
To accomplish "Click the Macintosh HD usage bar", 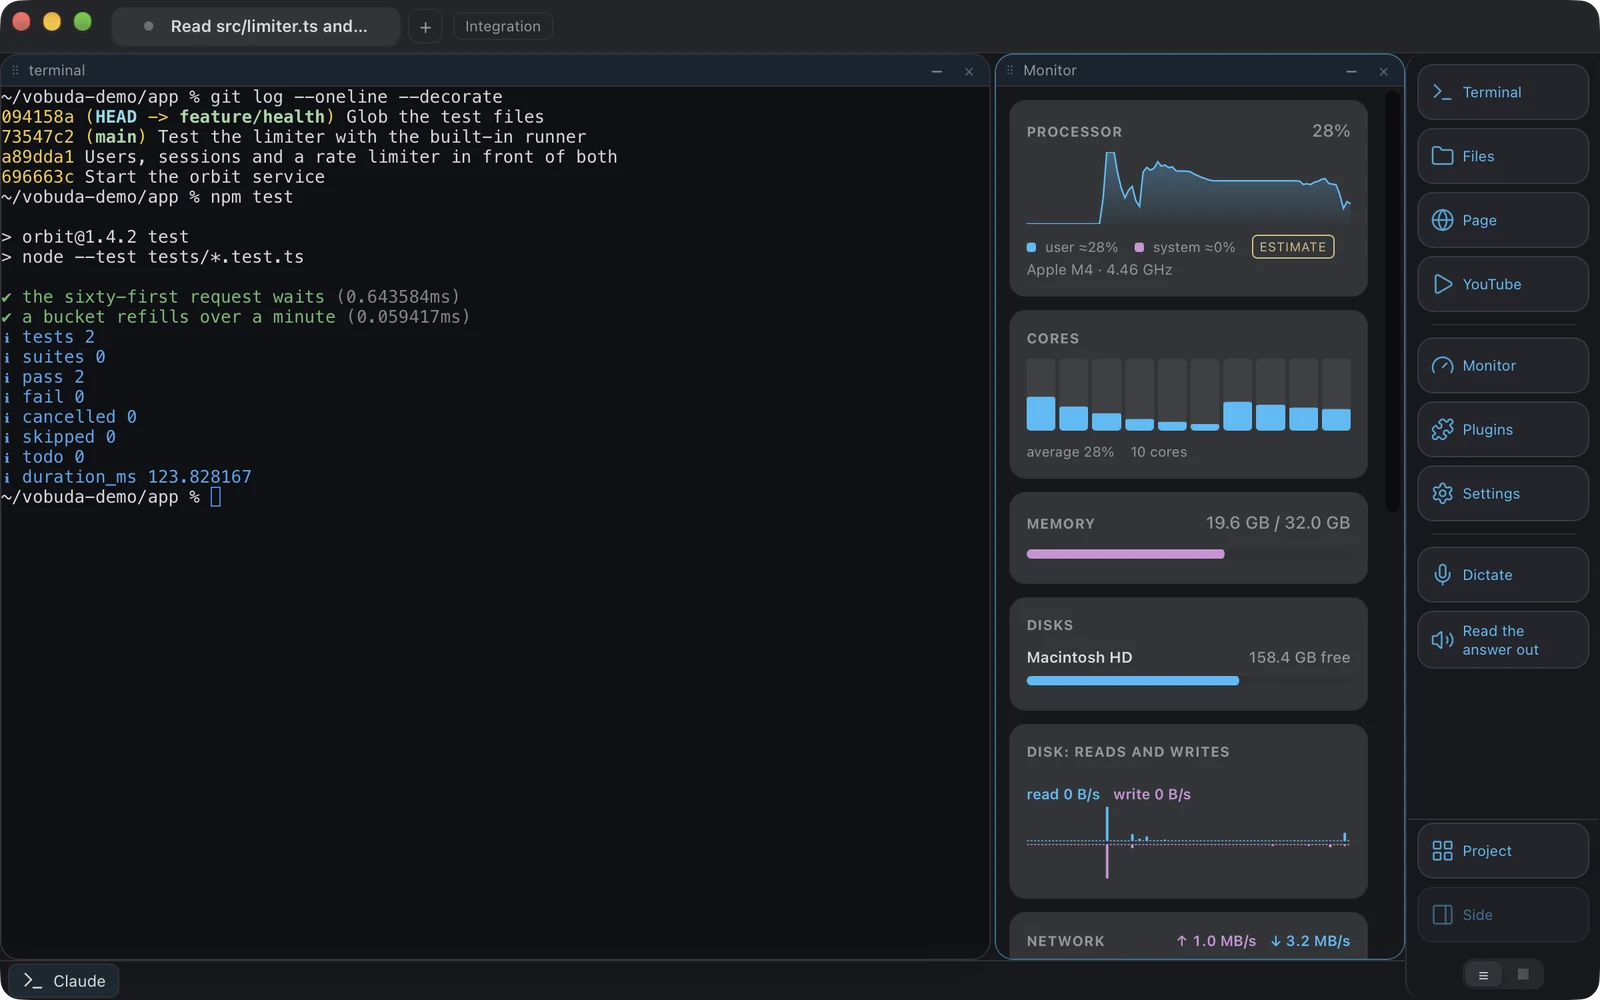I will (1188, 681).
